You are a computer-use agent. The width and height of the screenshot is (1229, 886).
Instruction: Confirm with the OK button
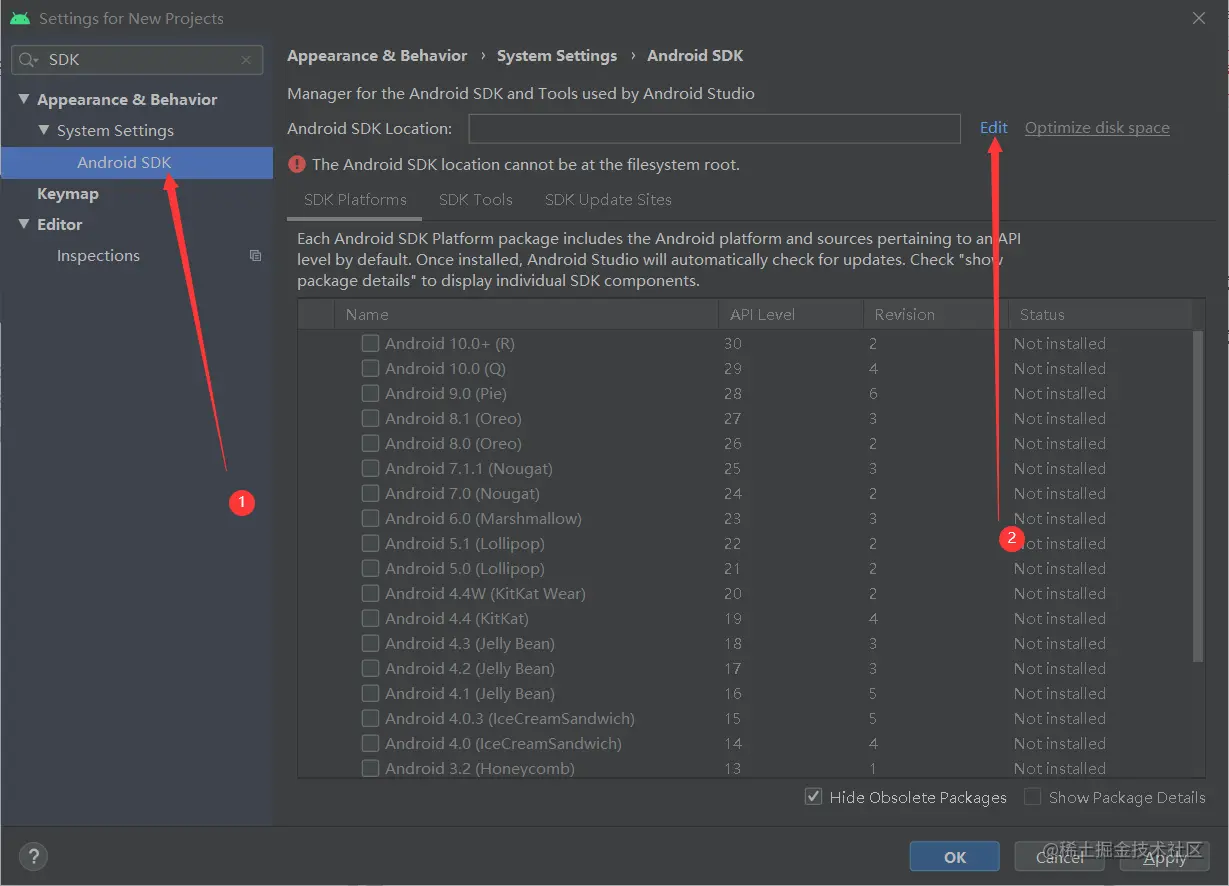[x=955, y=857]
